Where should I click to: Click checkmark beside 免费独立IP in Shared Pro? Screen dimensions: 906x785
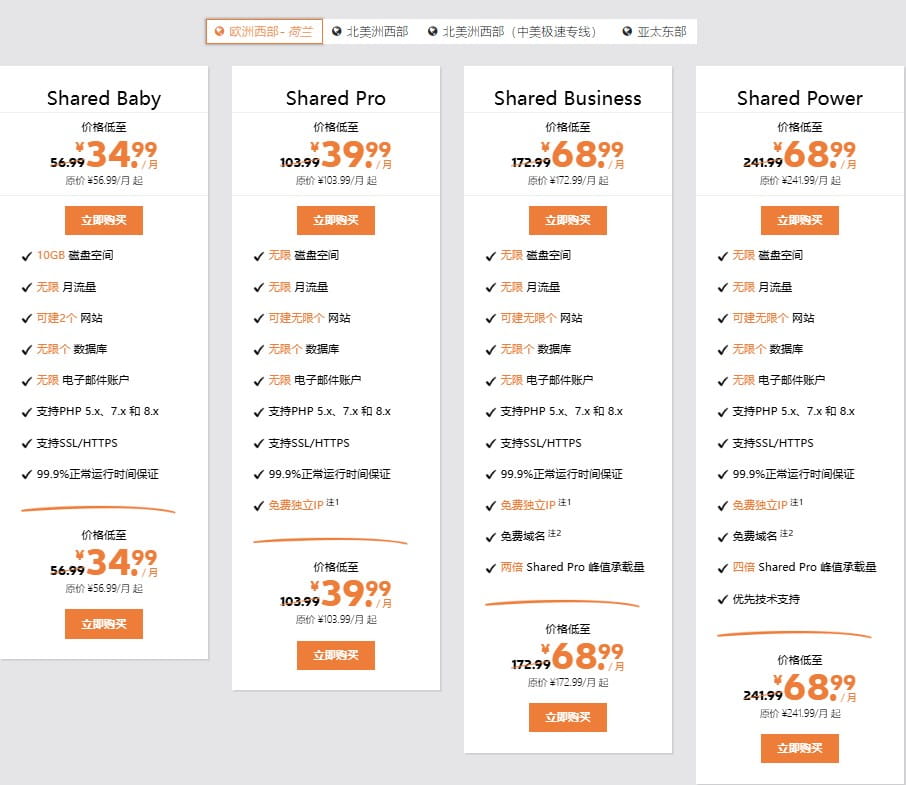[x=258, y=505]
